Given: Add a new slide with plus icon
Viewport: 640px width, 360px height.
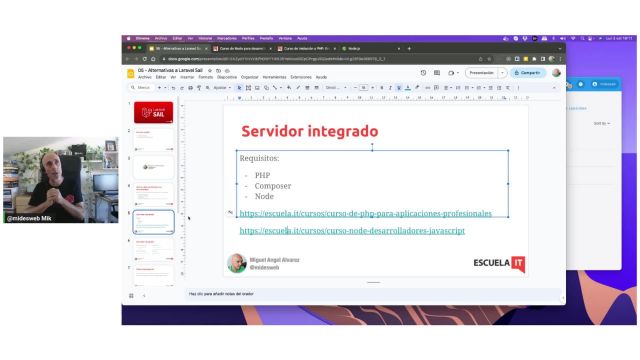Looking at the screenshot, I should pyautogui.click(x=159, y=88).
